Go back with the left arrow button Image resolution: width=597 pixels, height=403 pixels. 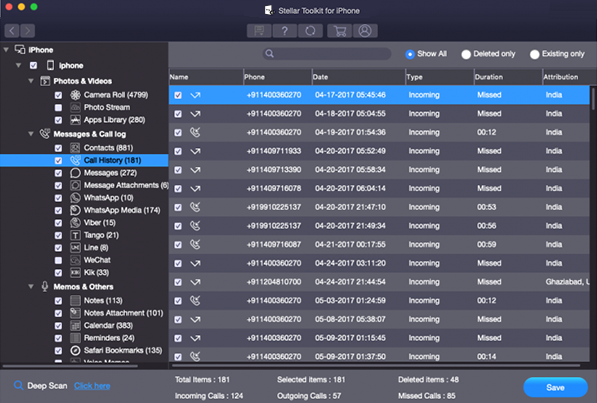(x=12, y=30)
